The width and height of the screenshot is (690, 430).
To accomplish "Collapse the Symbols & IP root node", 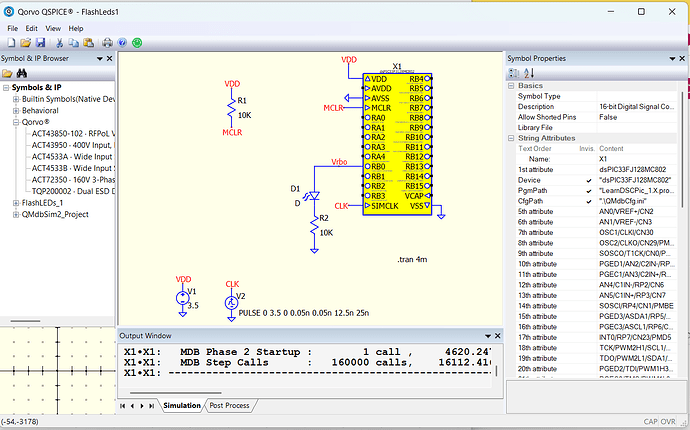I will pyautogui.click(x=6, y=88).
